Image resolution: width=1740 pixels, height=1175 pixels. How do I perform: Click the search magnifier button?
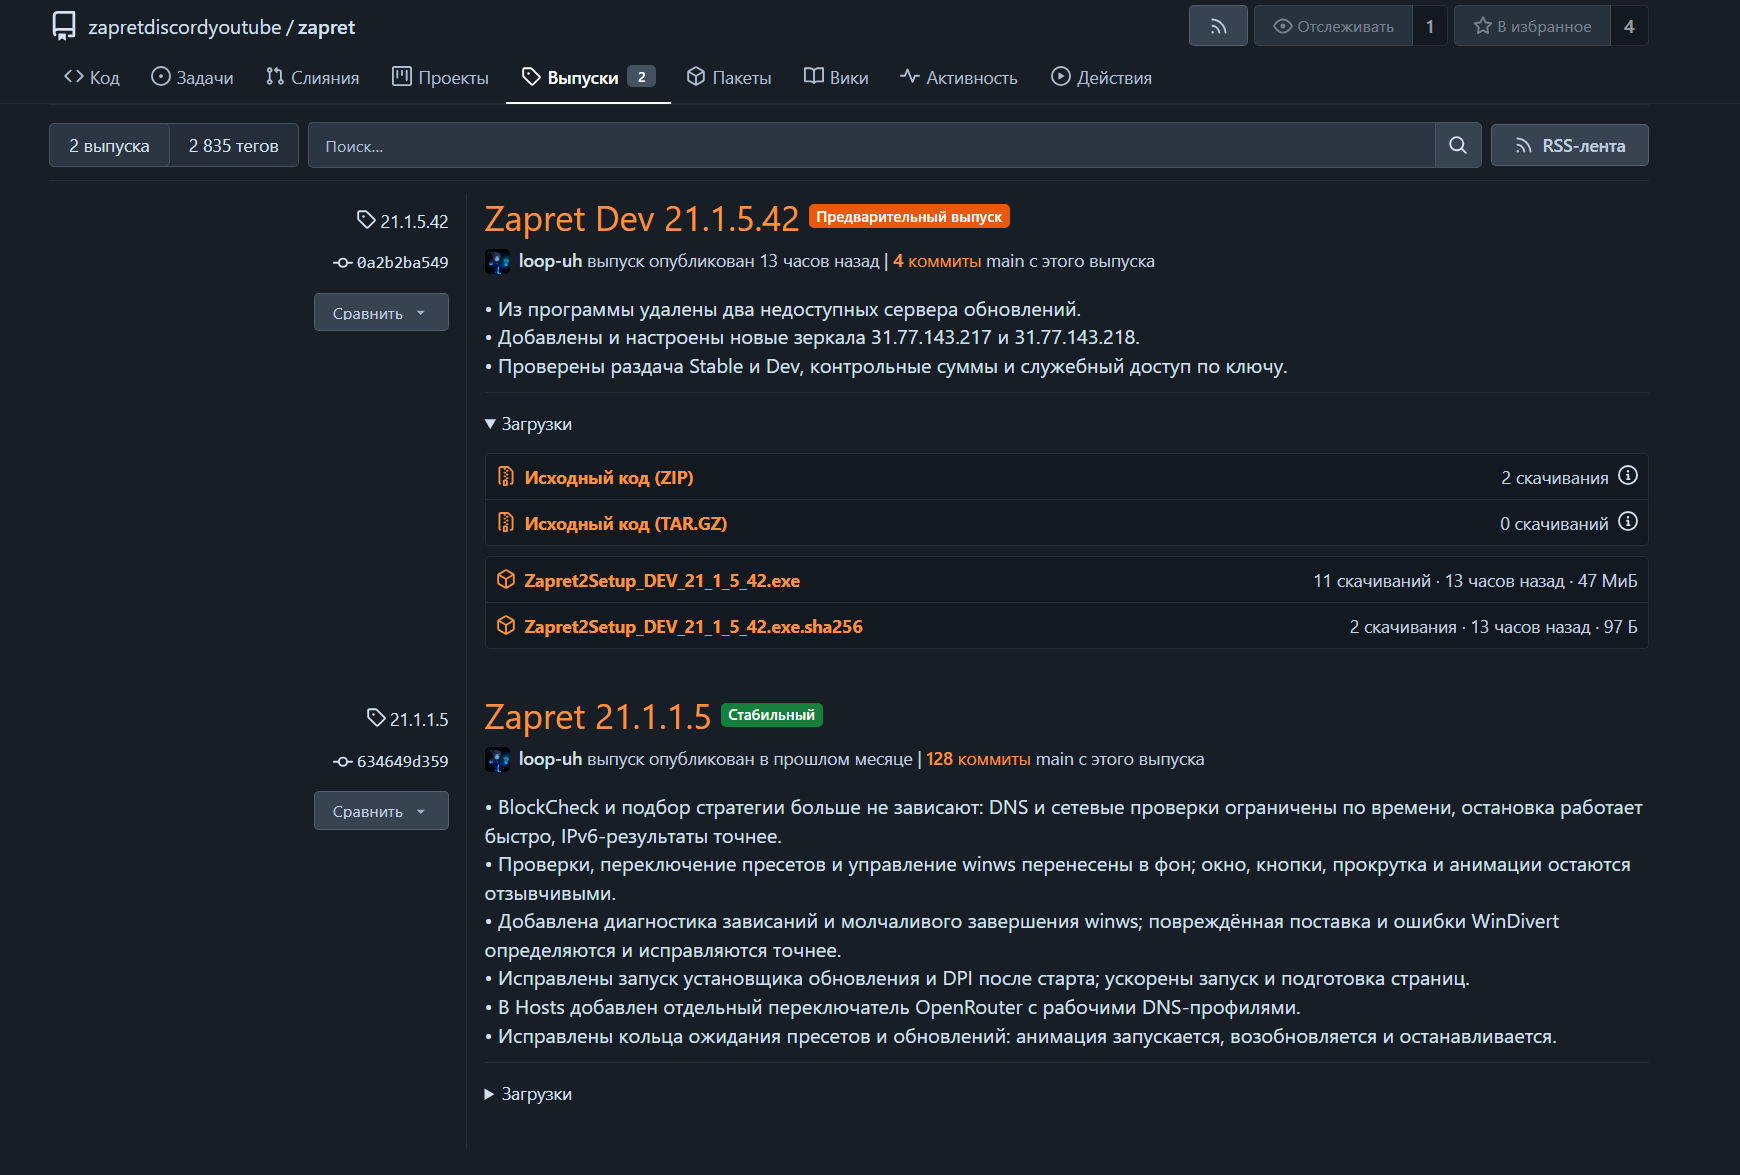point(1458,145)
